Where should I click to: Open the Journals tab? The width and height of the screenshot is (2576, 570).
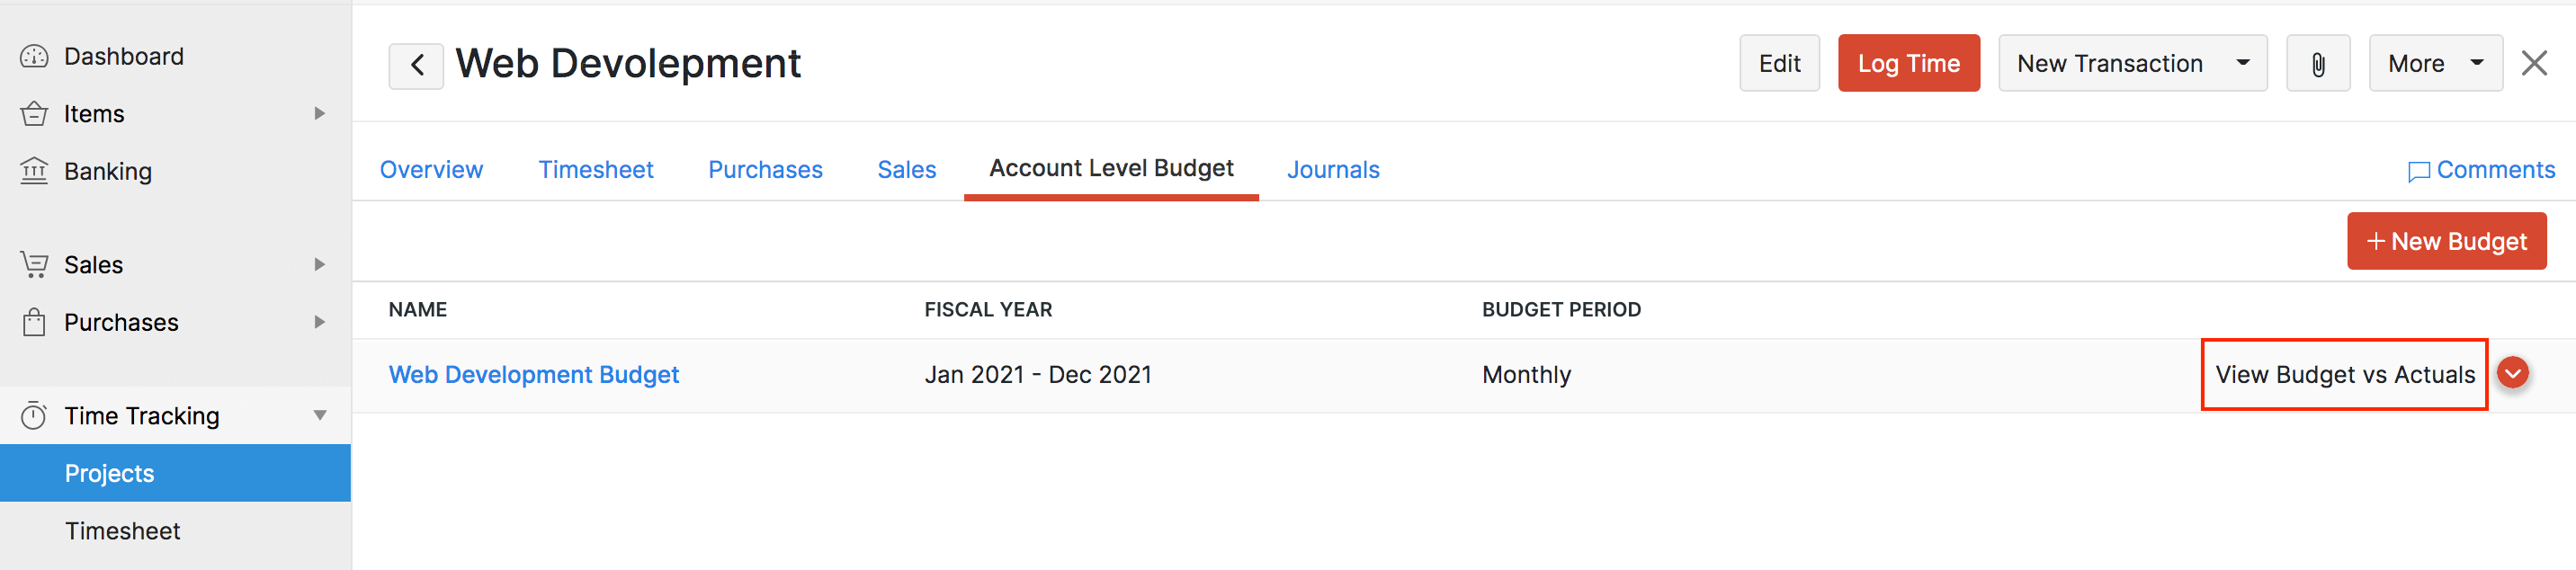pyautogui.click(x=1333, y=169)
